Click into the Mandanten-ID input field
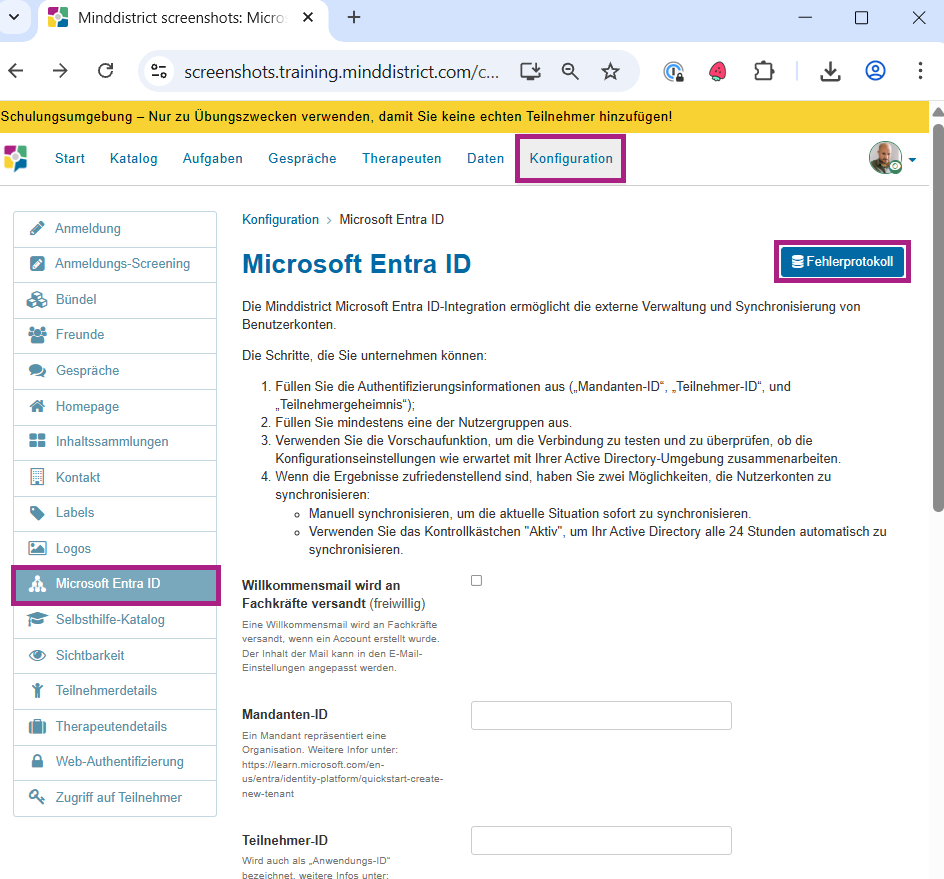Image resolution: width=944 pixels, height=879 pixels. 601,715
